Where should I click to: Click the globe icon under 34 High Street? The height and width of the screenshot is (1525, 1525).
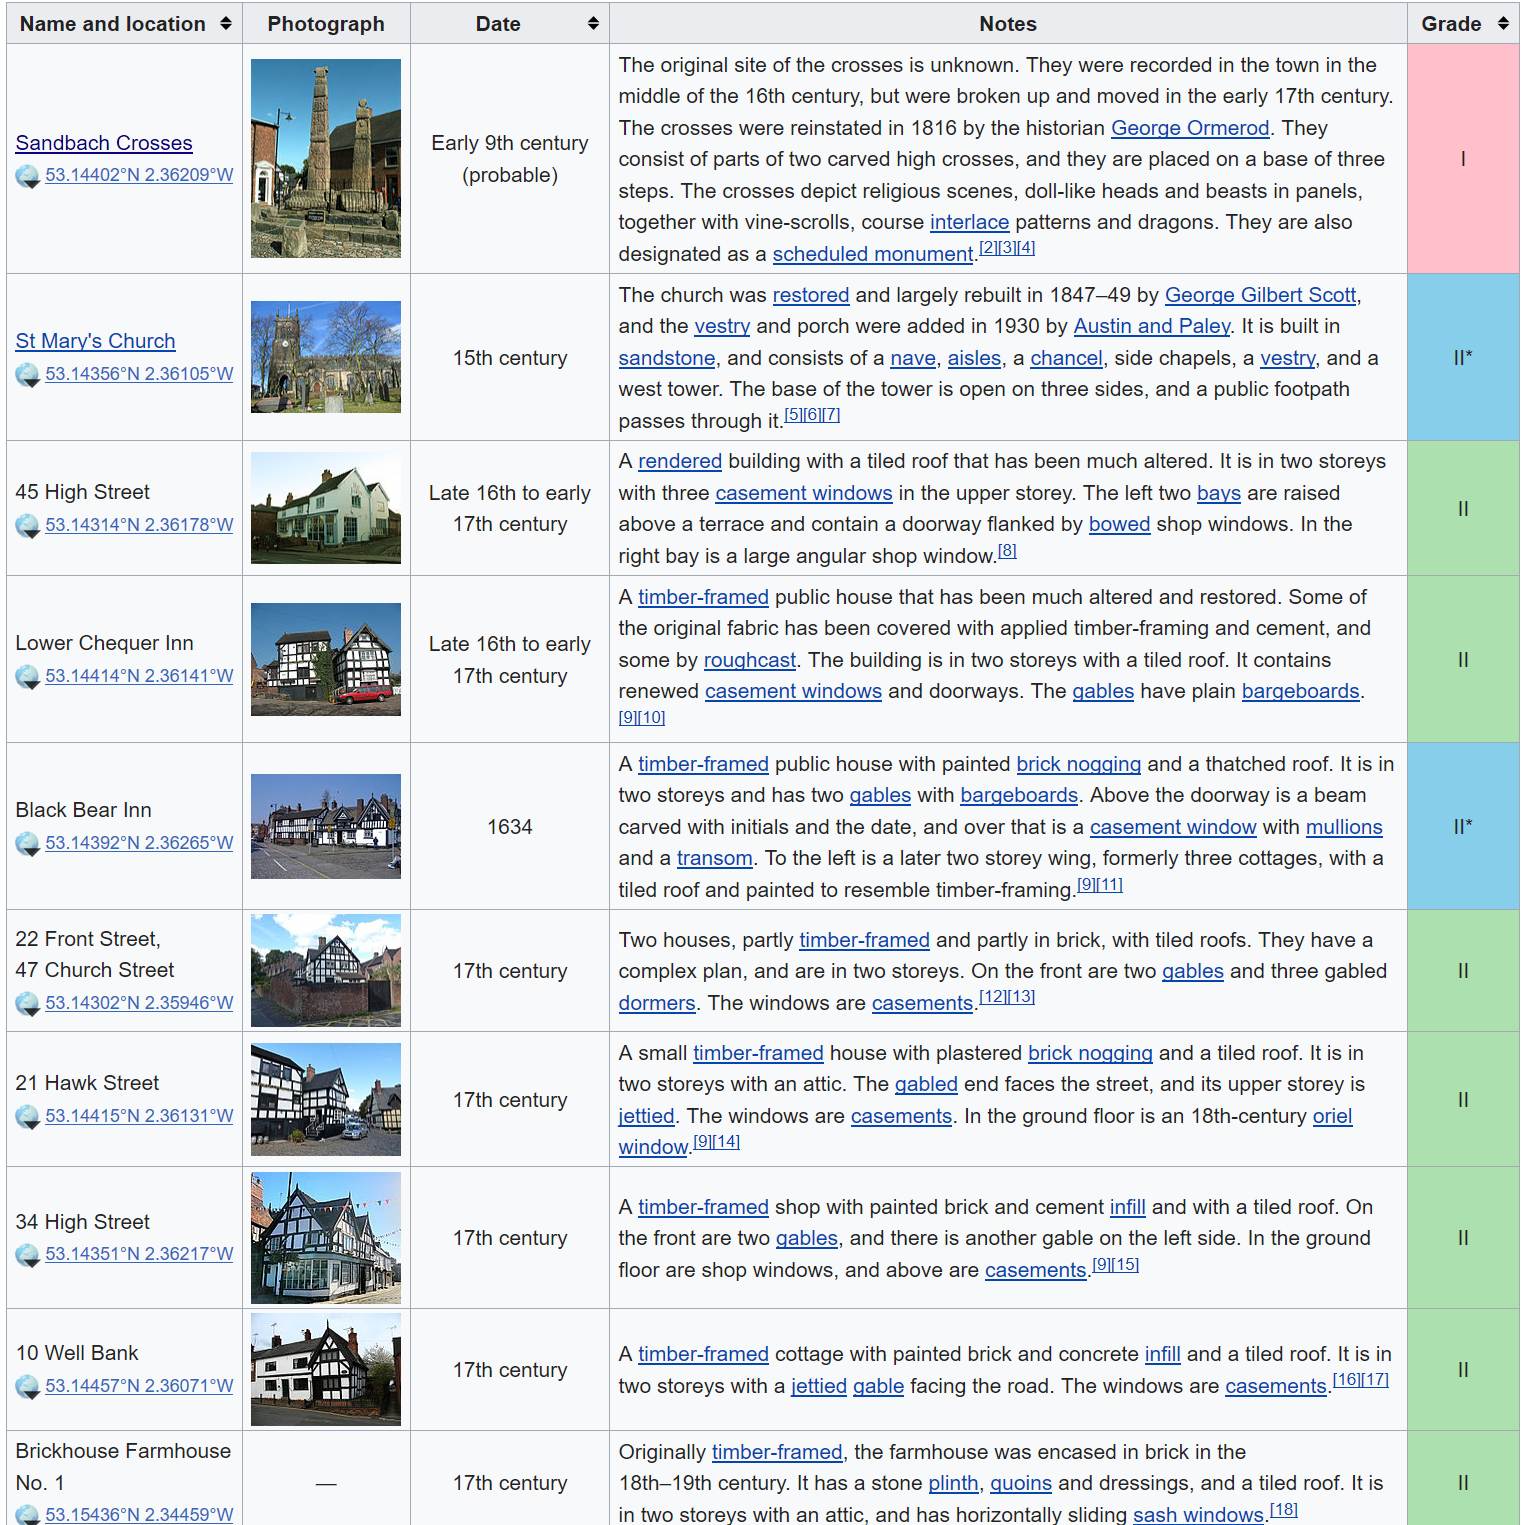tap(27, 1255)
